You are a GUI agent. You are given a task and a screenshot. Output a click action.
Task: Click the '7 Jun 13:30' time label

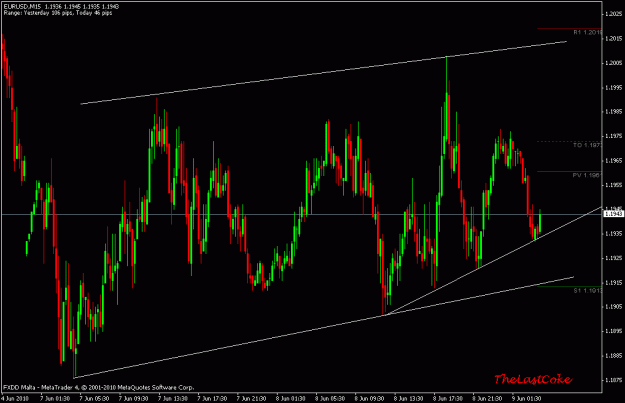(173, 398)
